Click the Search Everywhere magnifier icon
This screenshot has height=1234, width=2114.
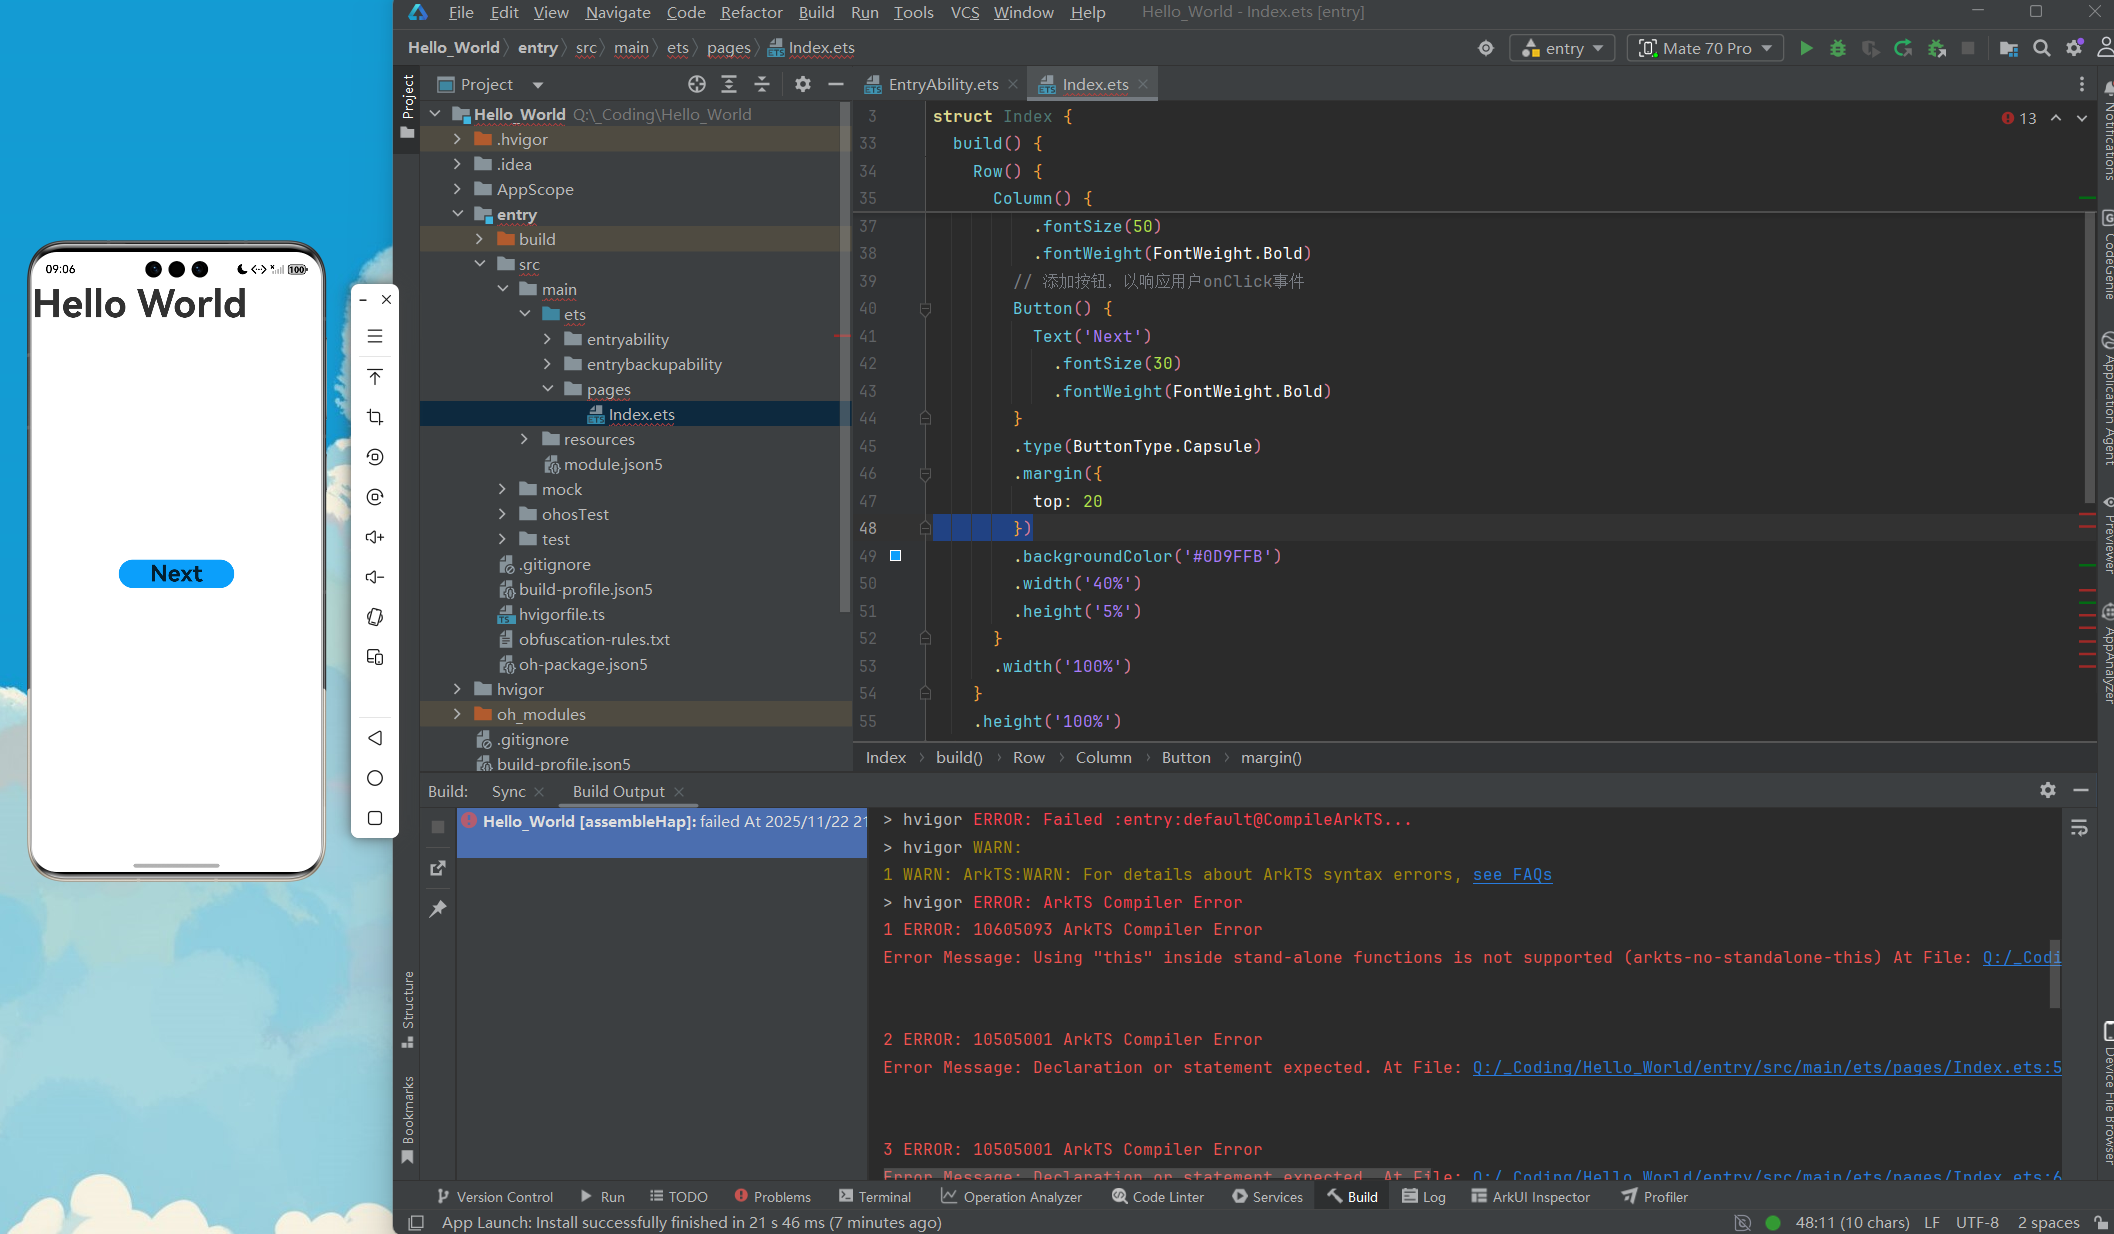click(x=2042, y=48)
